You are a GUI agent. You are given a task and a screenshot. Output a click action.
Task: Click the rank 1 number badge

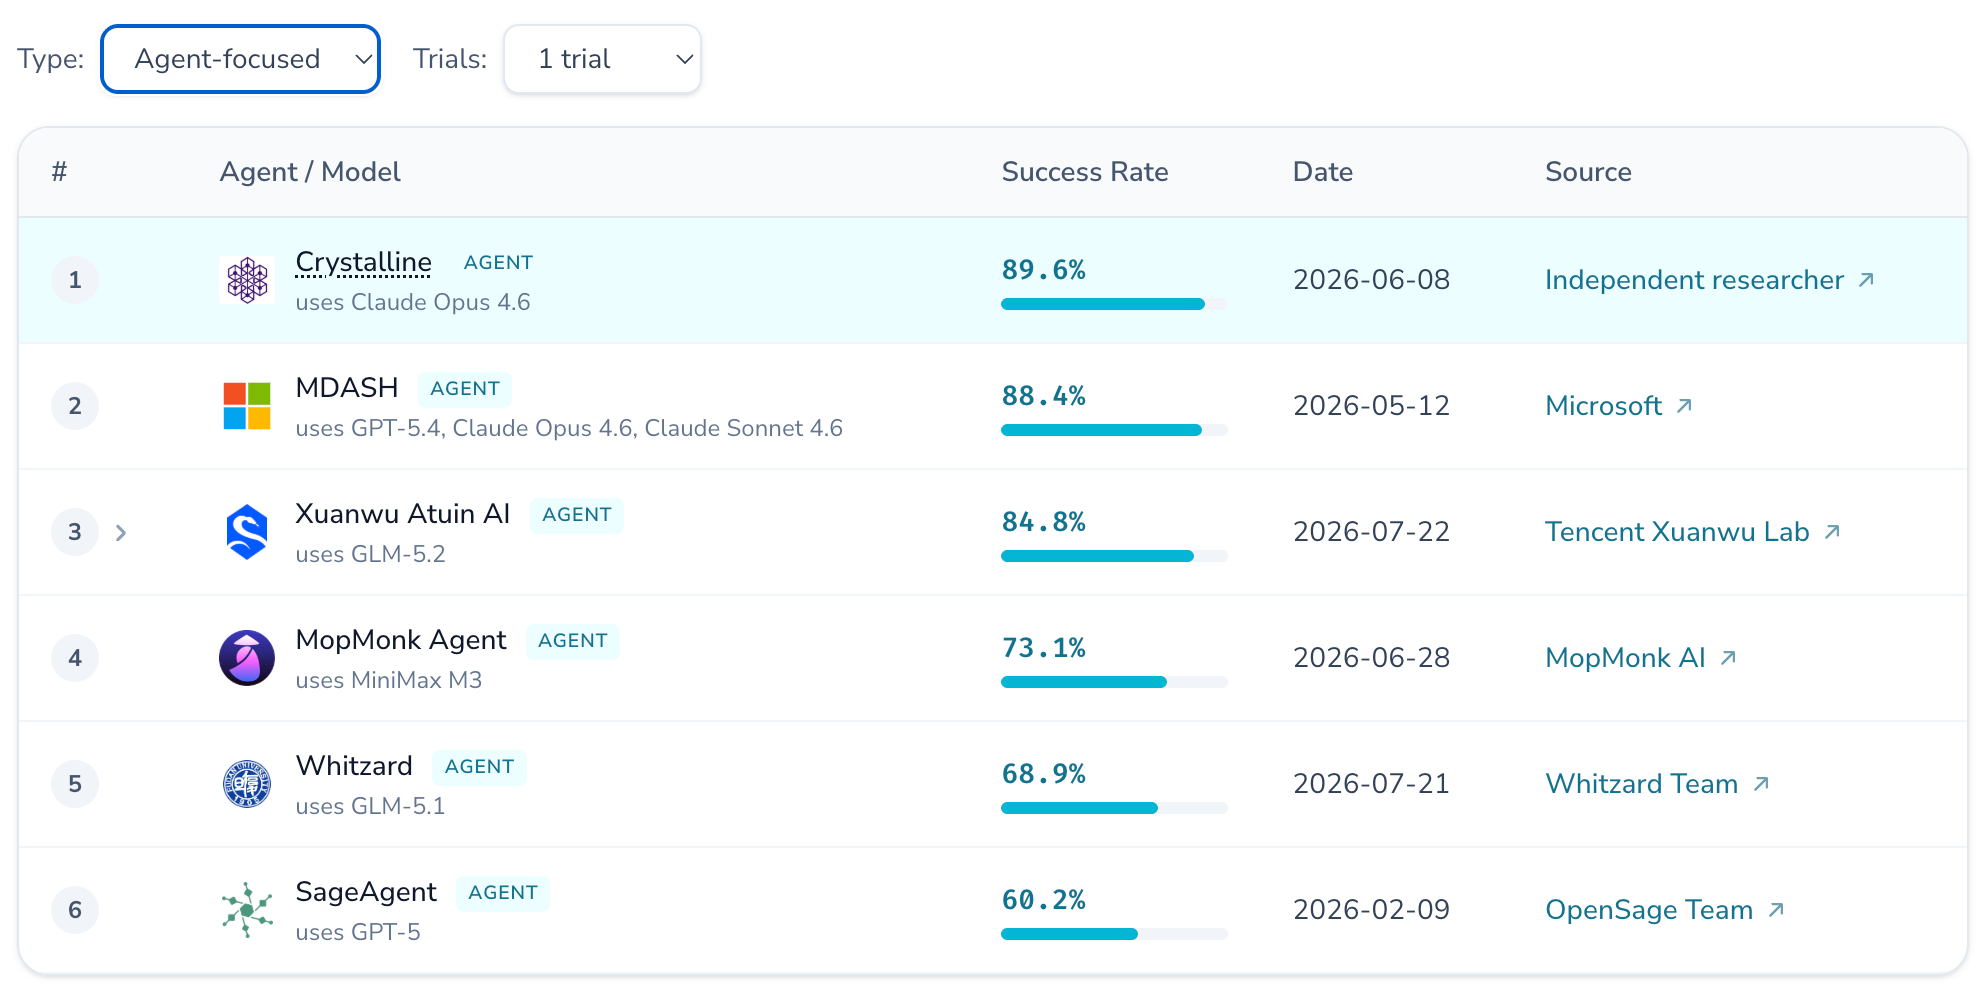click(75, 280)
